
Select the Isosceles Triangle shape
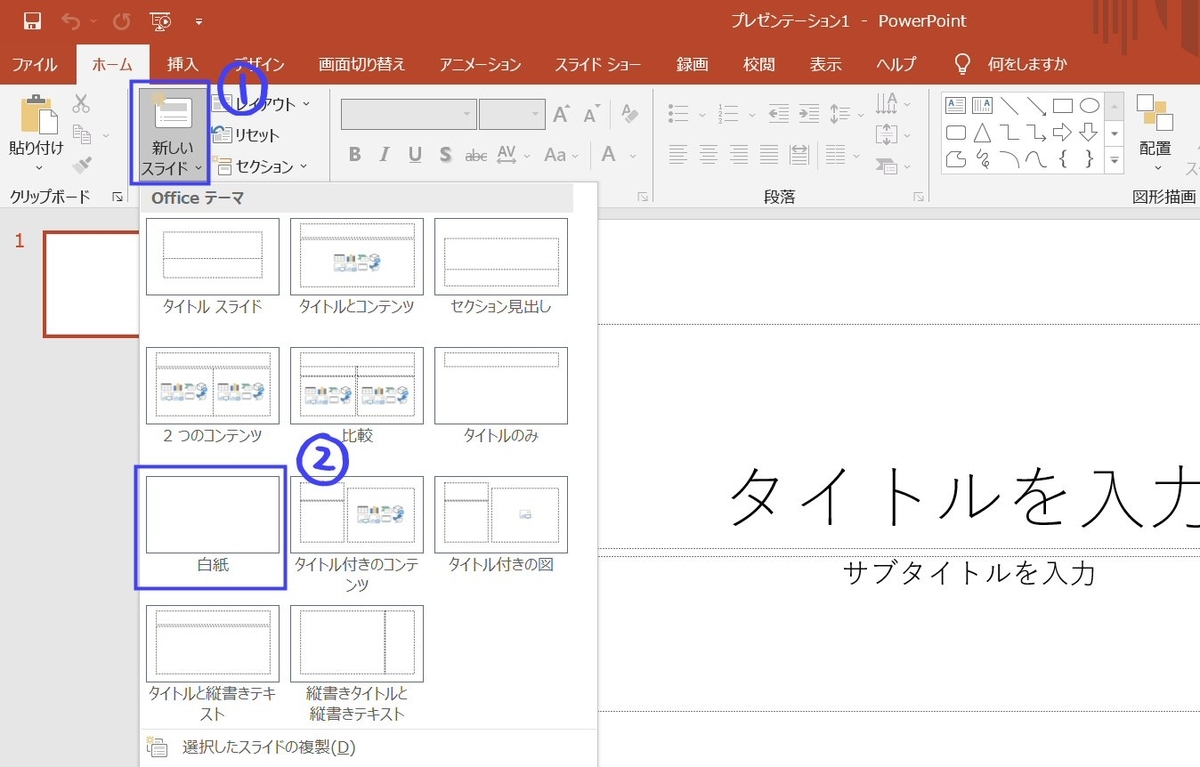(983, 132)
